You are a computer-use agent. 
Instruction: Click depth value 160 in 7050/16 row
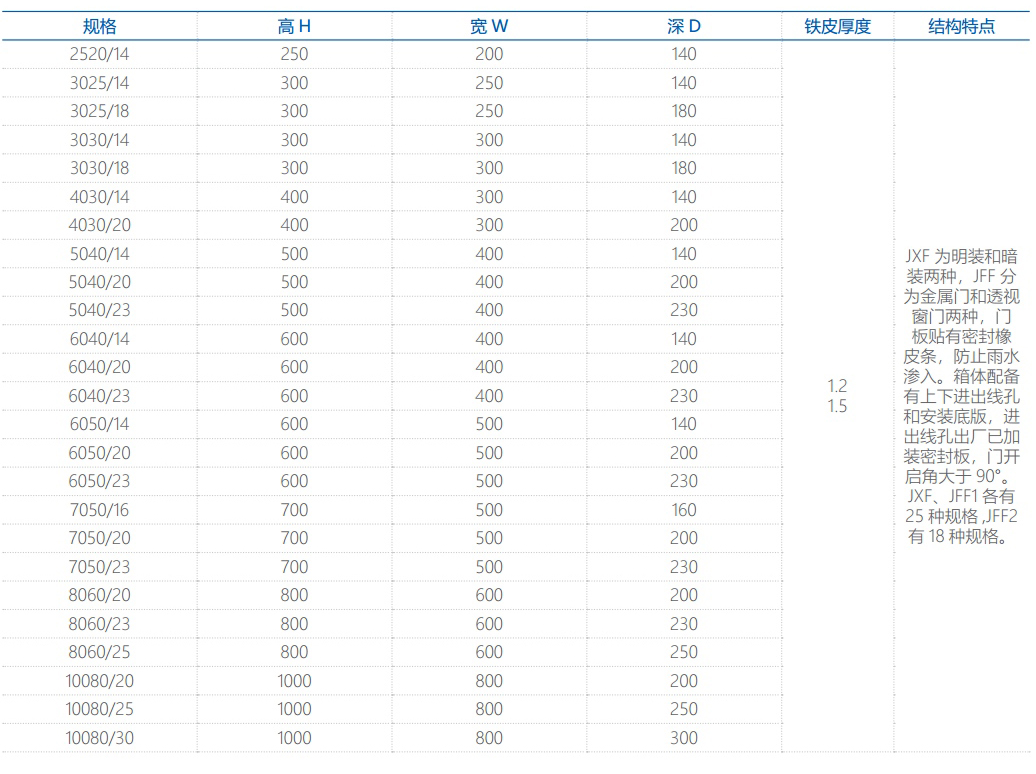click(684, 510)
